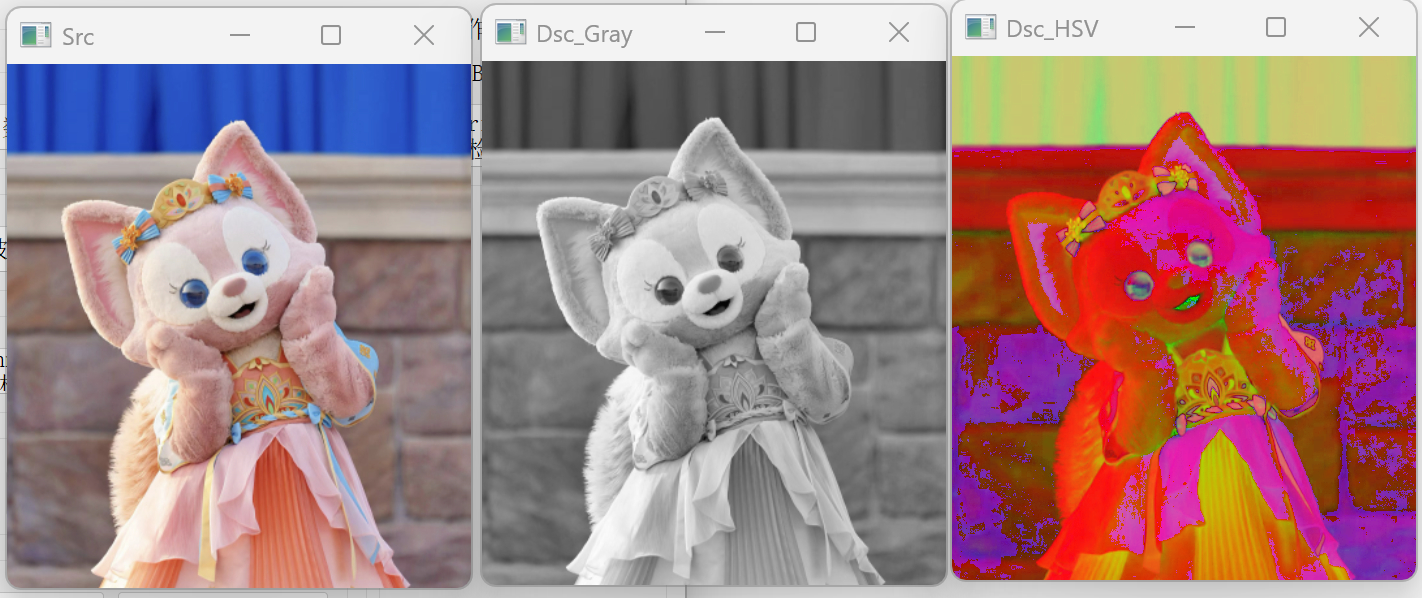
Task: Close the Dsc_HSV window
Action: pyautogui.click(x=1369, y=28)
